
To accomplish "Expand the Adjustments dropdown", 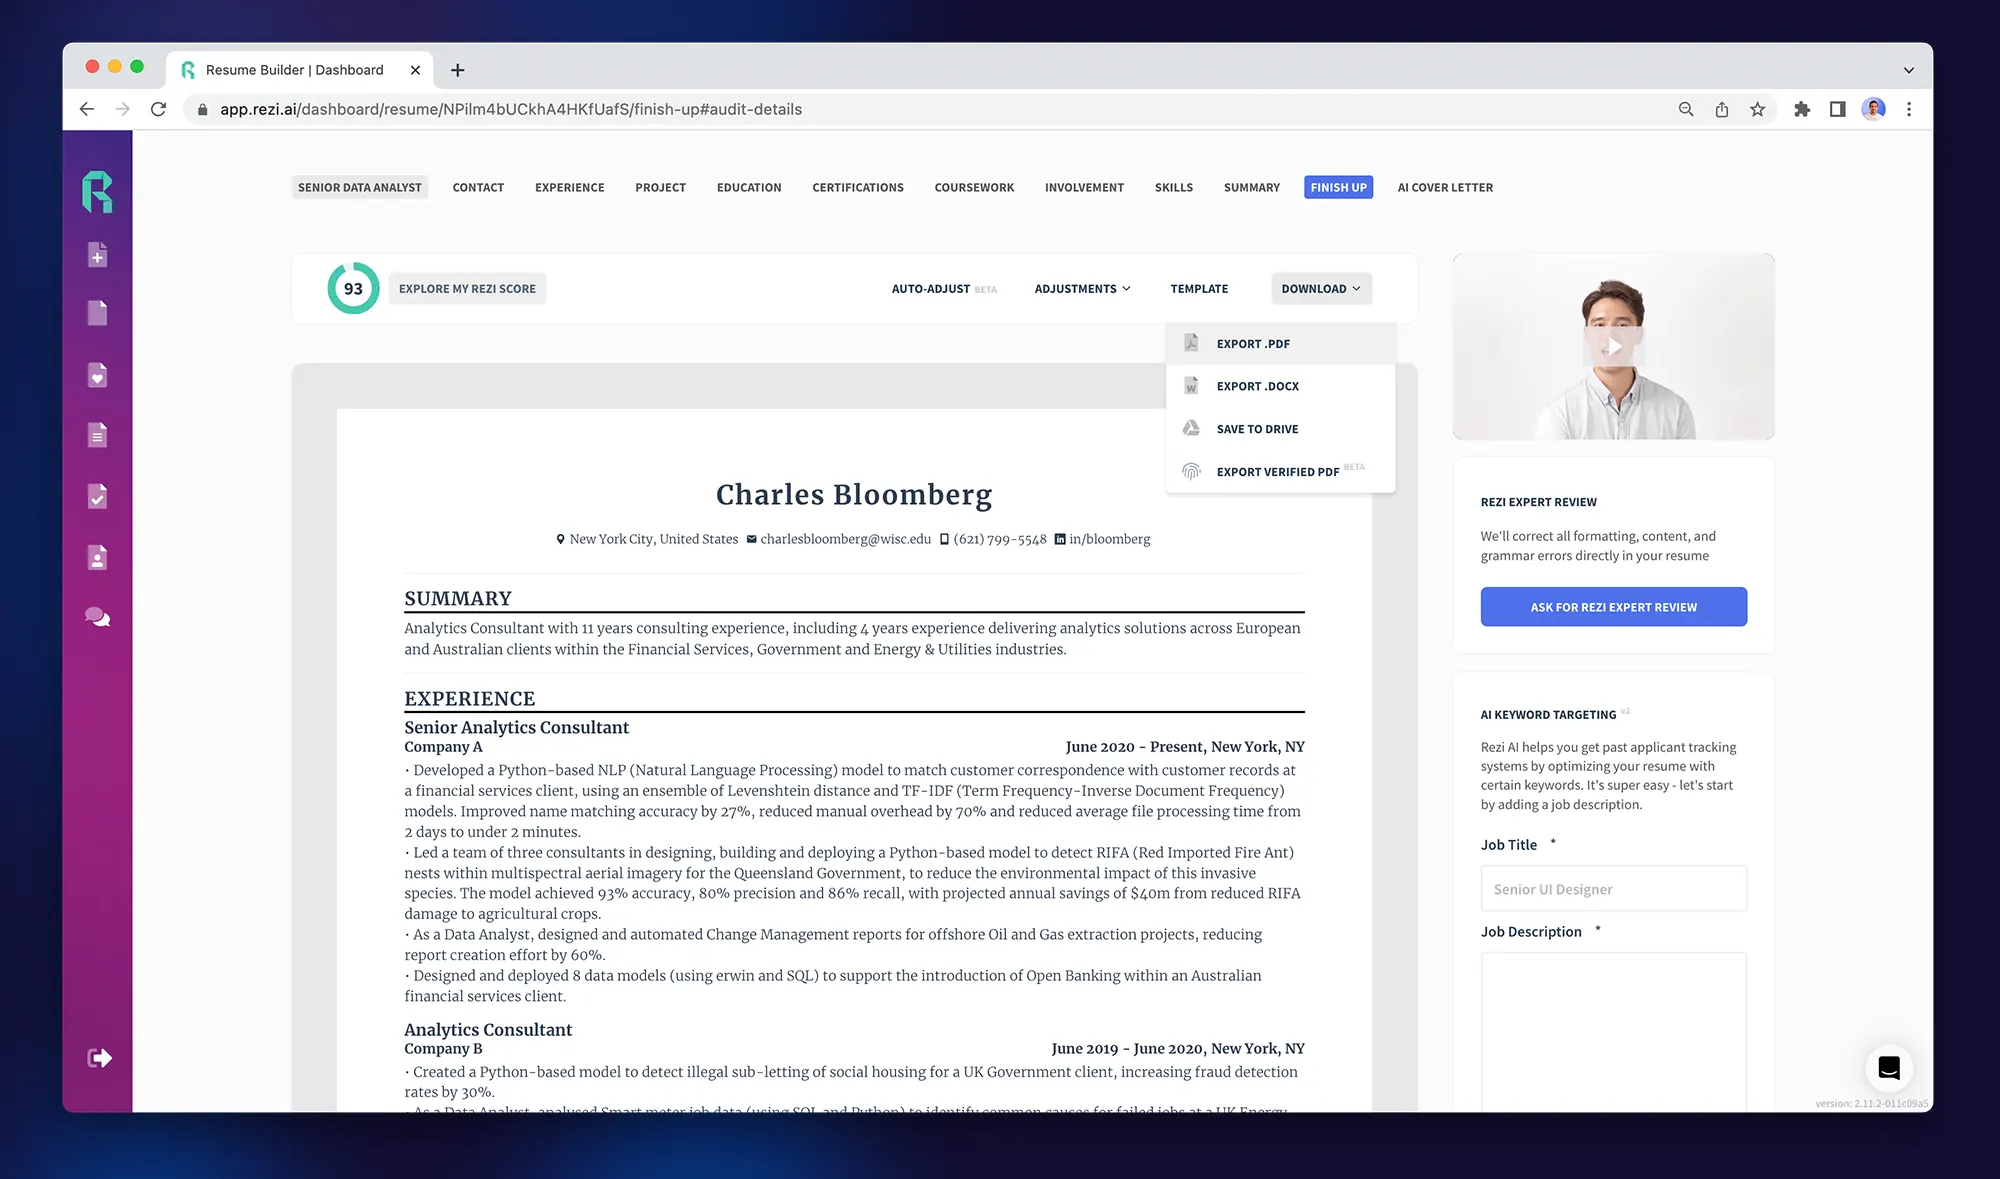I will 1082,289.
